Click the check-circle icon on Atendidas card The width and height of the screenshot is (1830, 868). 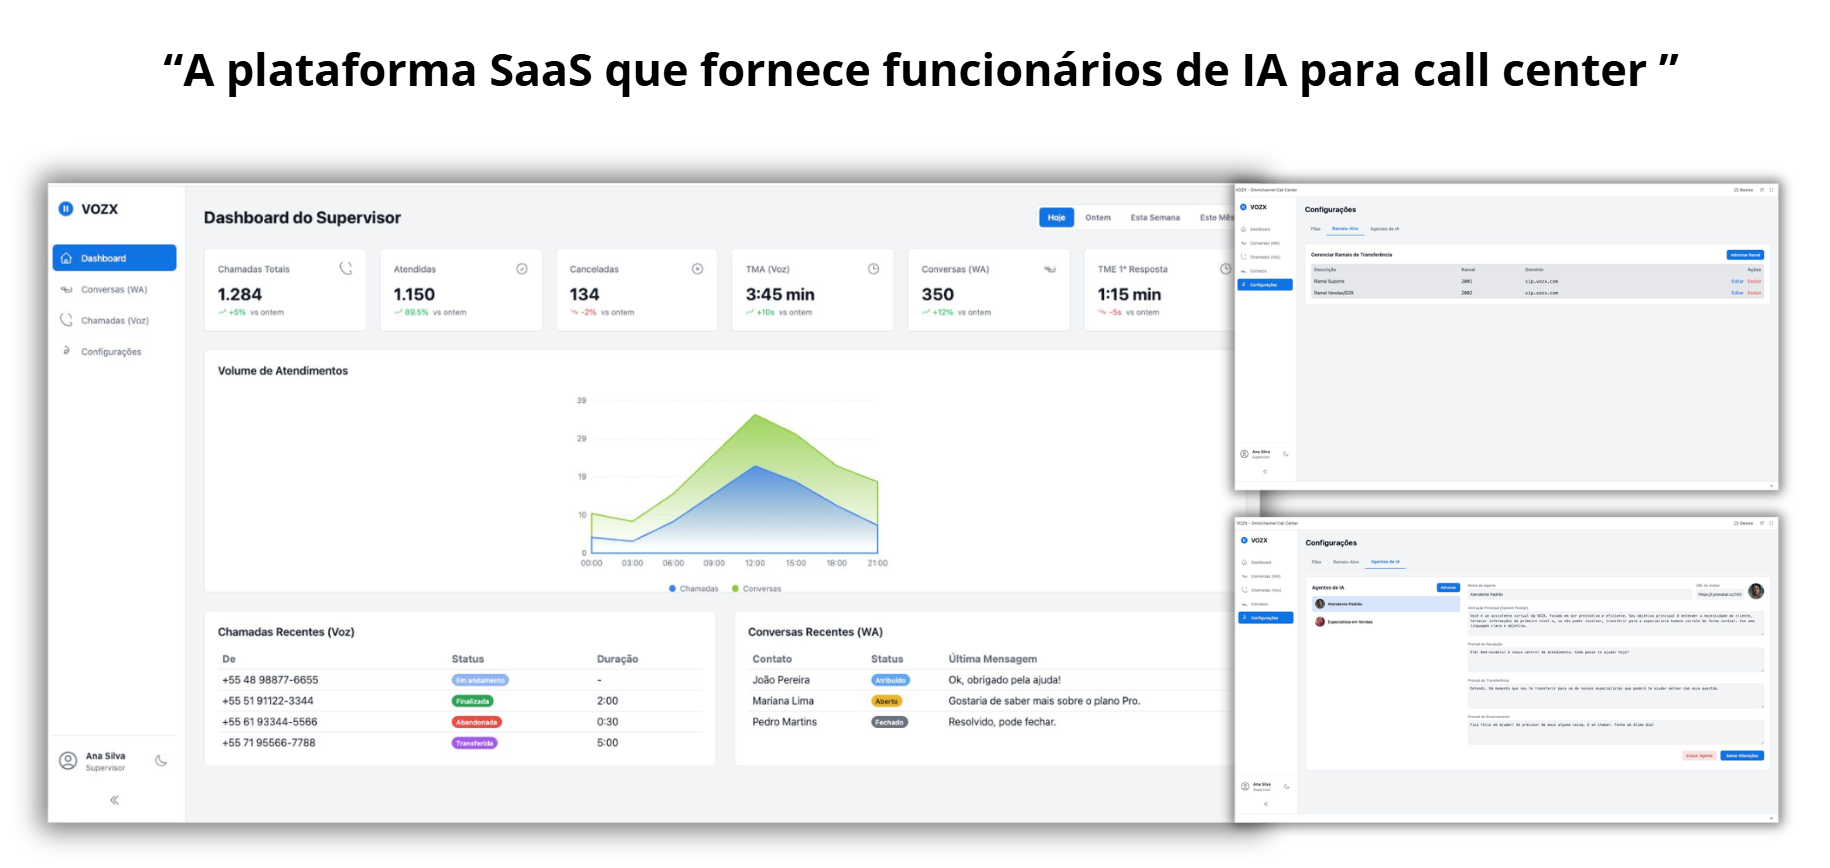522,269
